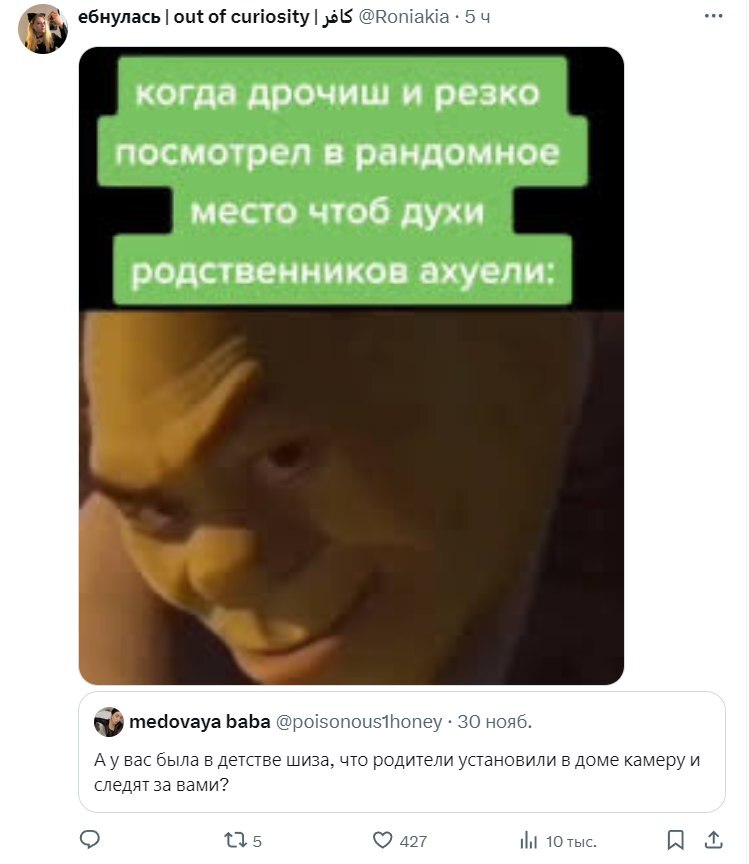Click the '5 ч' timestamp
Viewport: 749px width, 864px height.
477,17
